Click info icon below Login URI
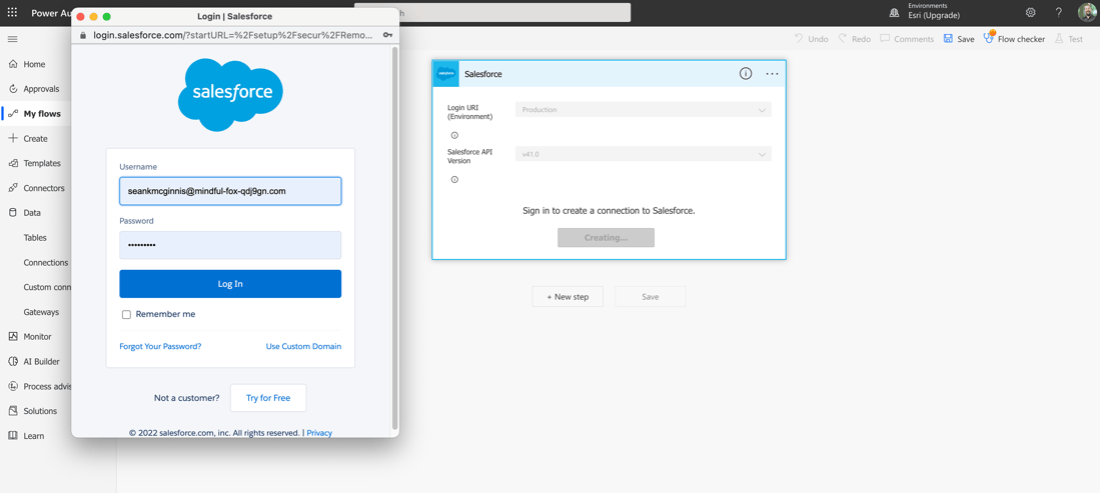Viewport: 1100px width, 495px height. coord(454,135)
